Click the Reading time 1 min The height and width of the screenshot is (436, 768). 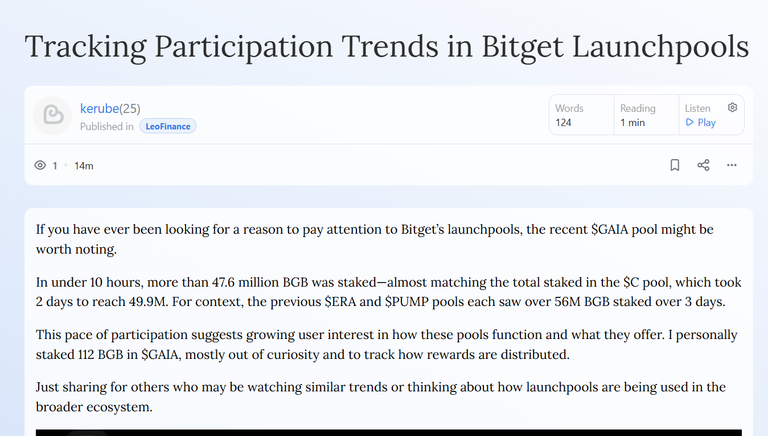[632, 122]
